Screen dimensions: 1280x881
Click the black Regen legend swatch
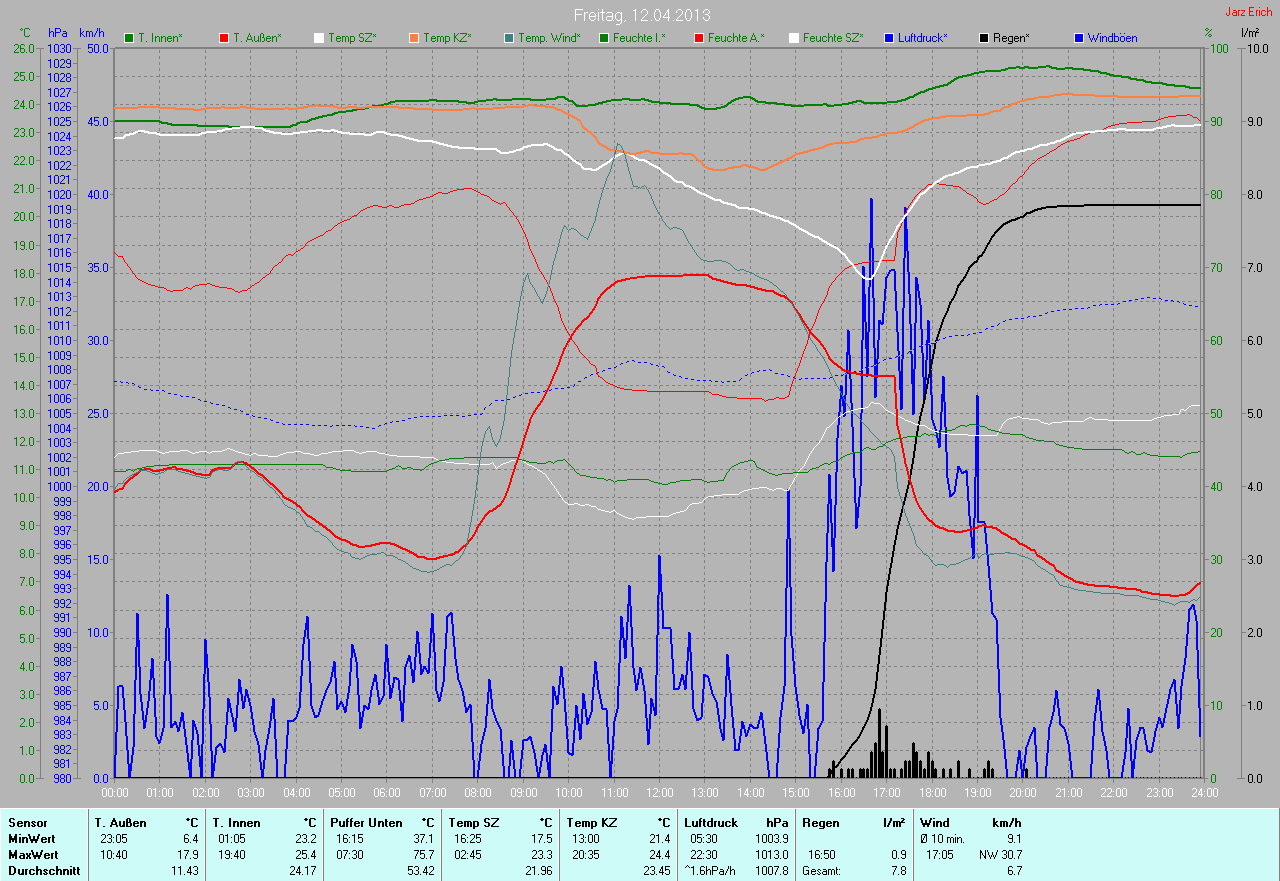click(x=985, y=38)
